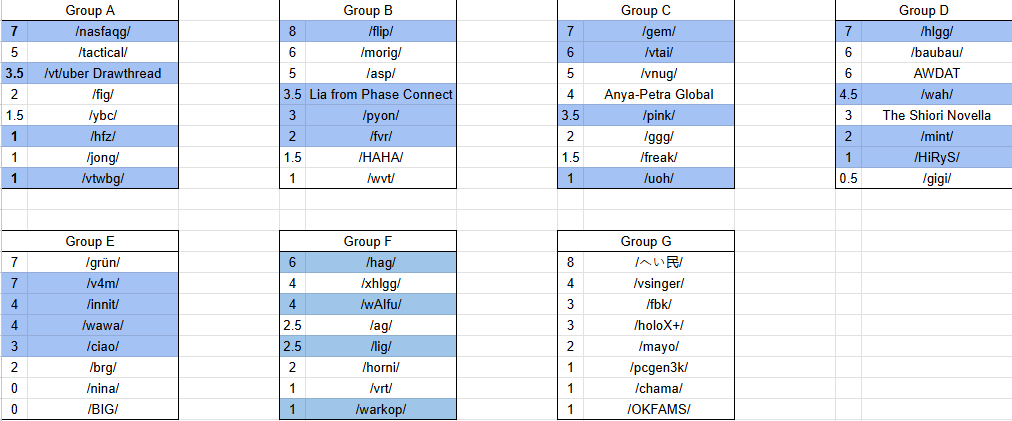Select the /warkop/ cell

click(x=381, y=409)
